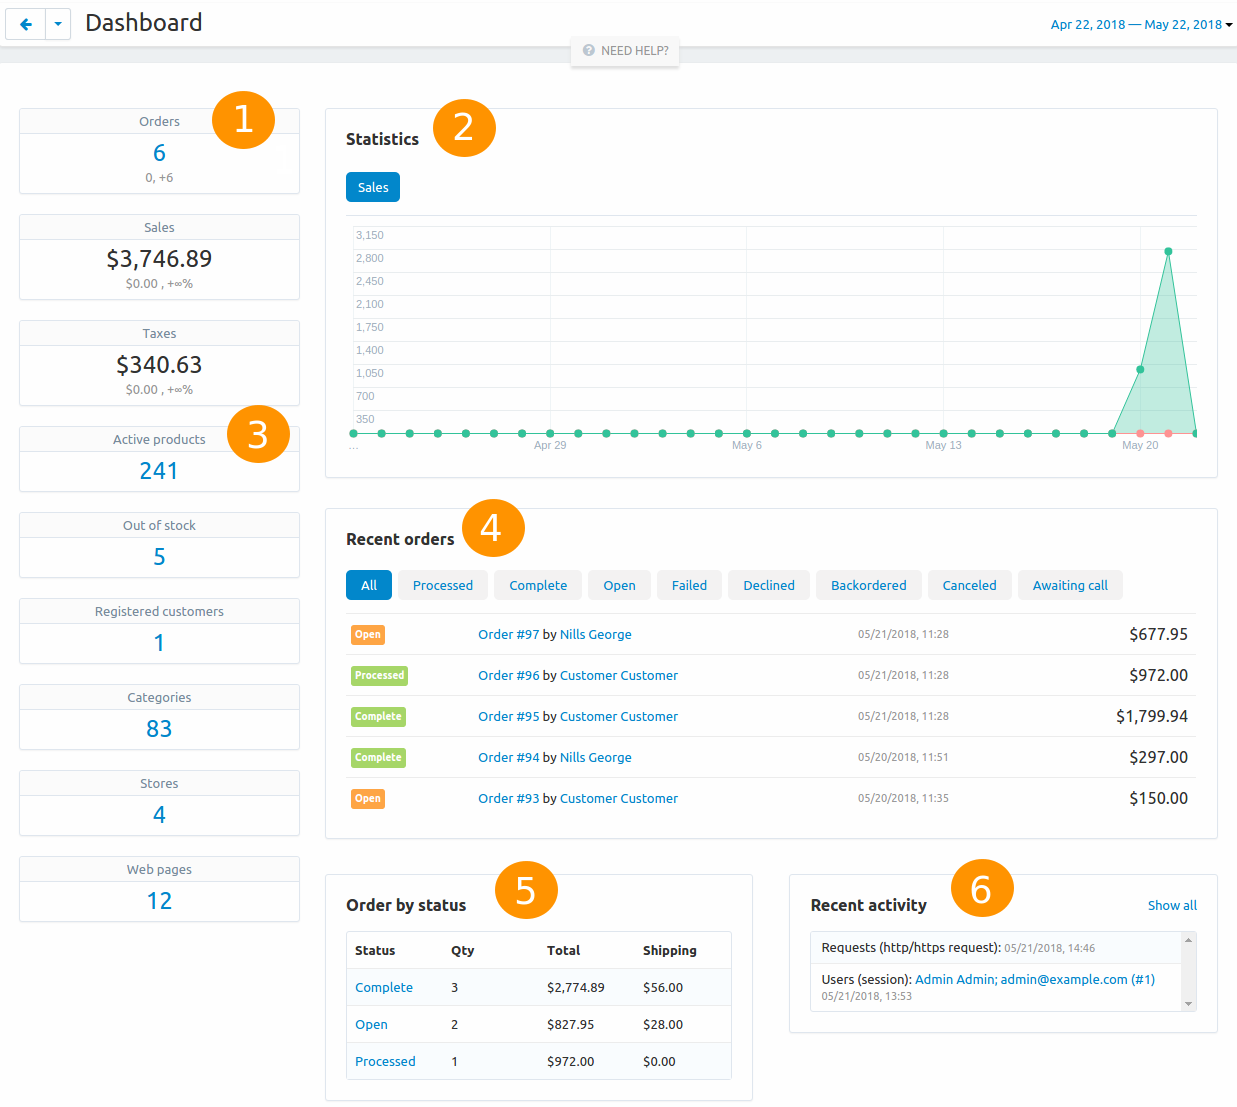Open the Admin Admin; admin@example.com (#1) user link
1237x1107 pixels.
(1035, 979)
